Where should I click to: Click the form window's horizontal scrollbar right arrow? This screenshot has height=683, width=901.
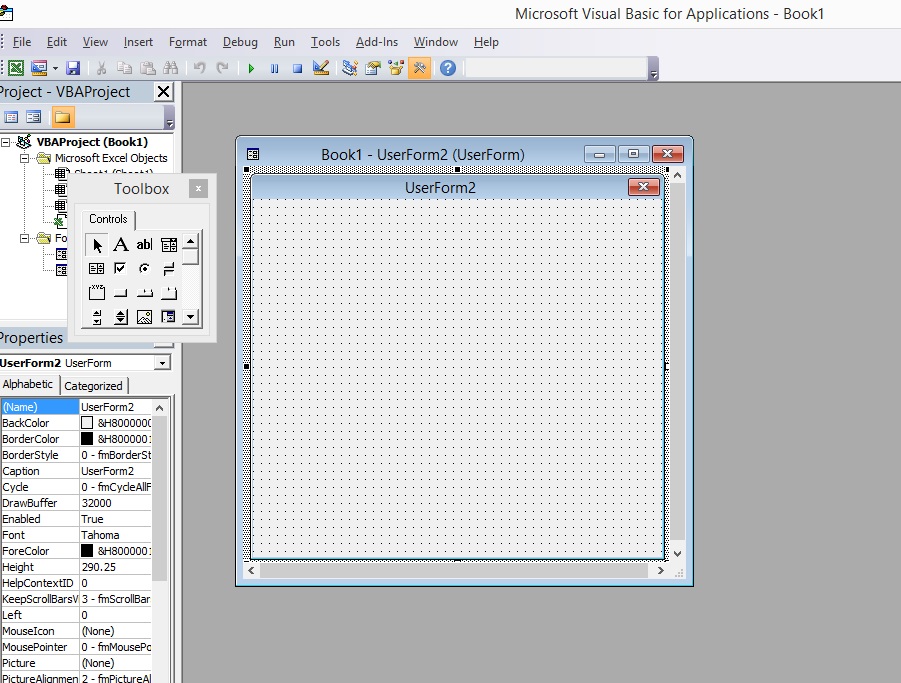pos(660,570)
